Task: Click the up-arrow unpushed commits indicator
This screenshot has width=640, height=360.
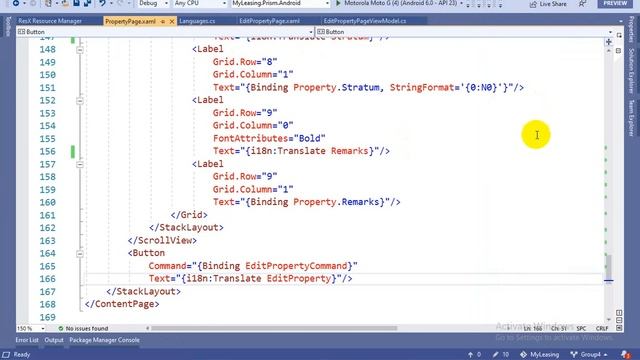Action: coord(474,354)
